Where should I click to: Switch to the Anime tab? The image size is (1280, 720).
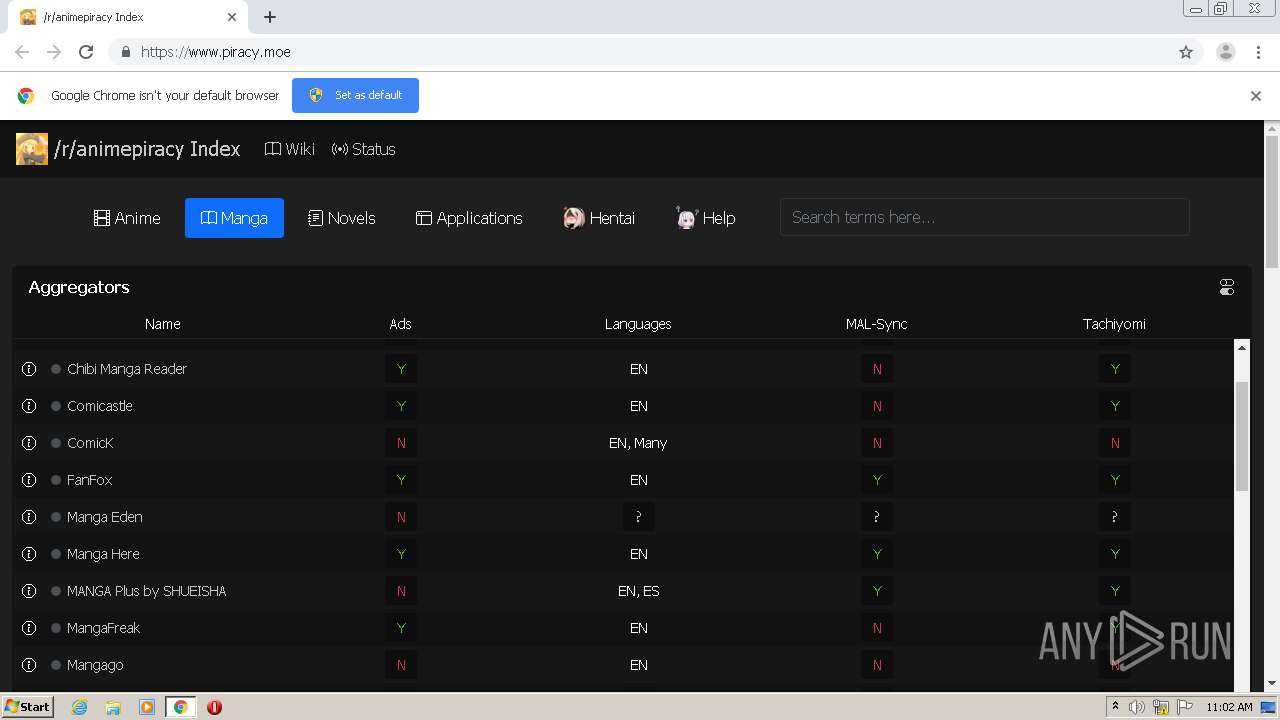[127, 218]
